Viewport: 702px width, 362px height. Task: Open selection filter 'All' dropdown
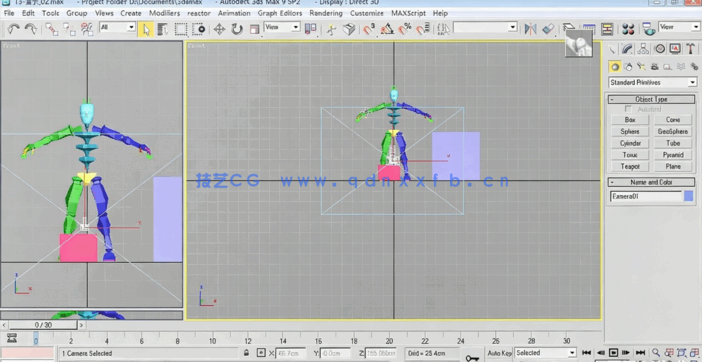point(117,27)
